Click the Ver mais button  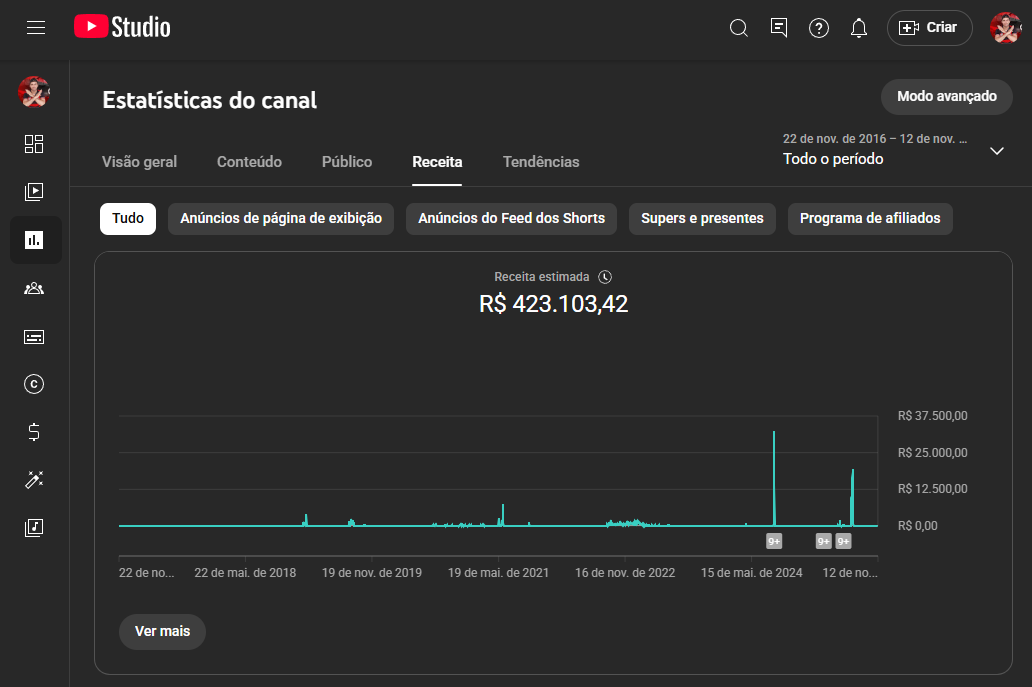(162, 632)
